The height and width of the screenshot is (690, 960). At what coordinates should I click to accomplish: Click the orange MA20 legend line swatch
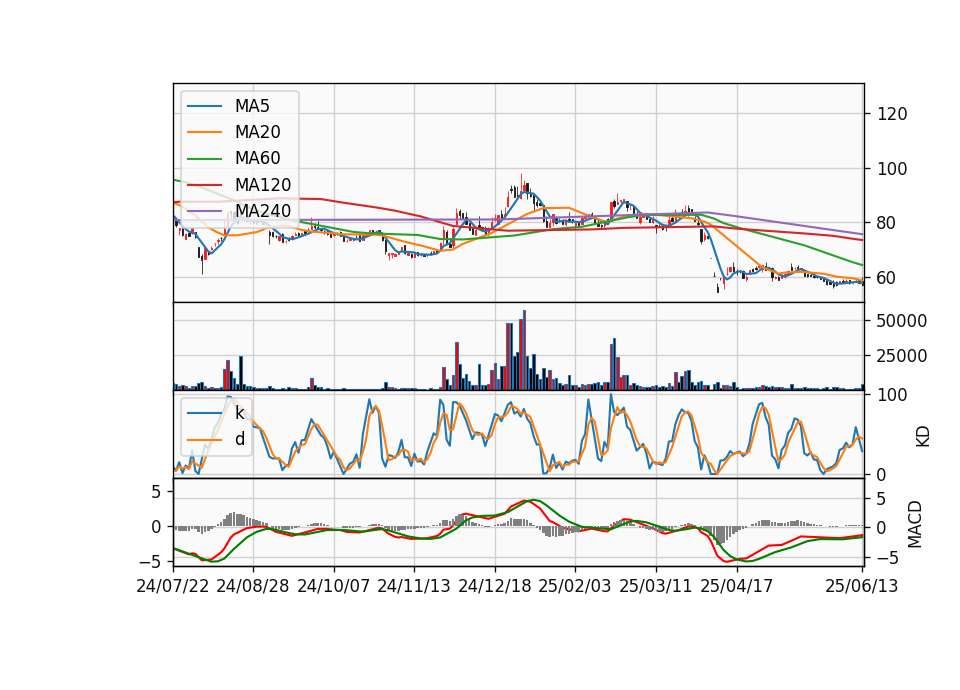(204, 132)
